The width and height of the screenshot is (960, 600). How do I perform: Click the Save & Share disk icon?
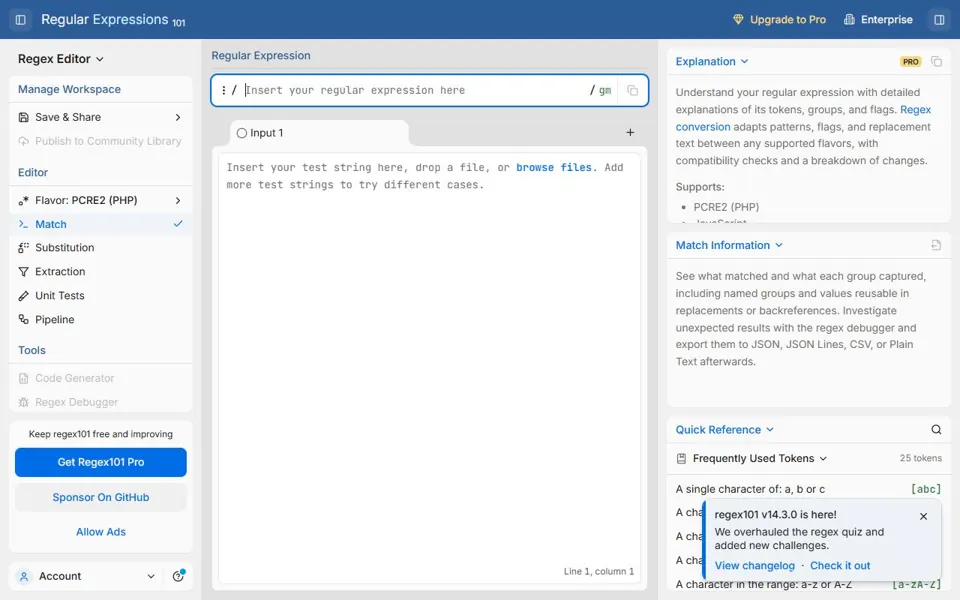click(23, 117)
